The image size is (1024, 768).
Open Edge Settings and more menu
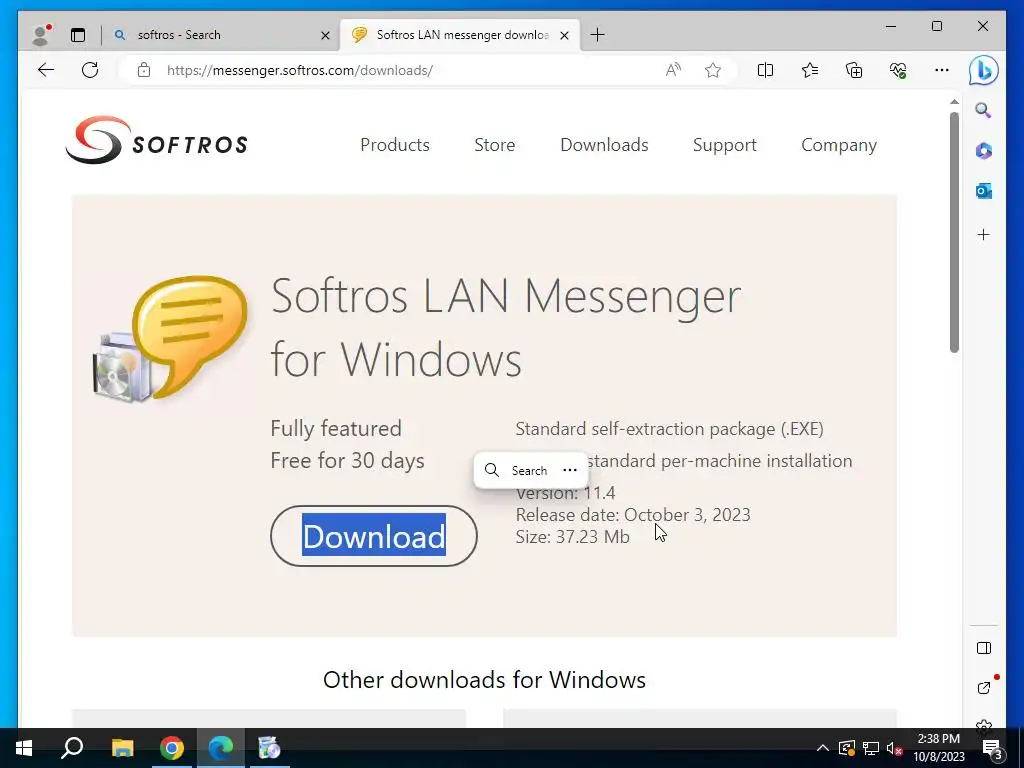pos(942,70)
